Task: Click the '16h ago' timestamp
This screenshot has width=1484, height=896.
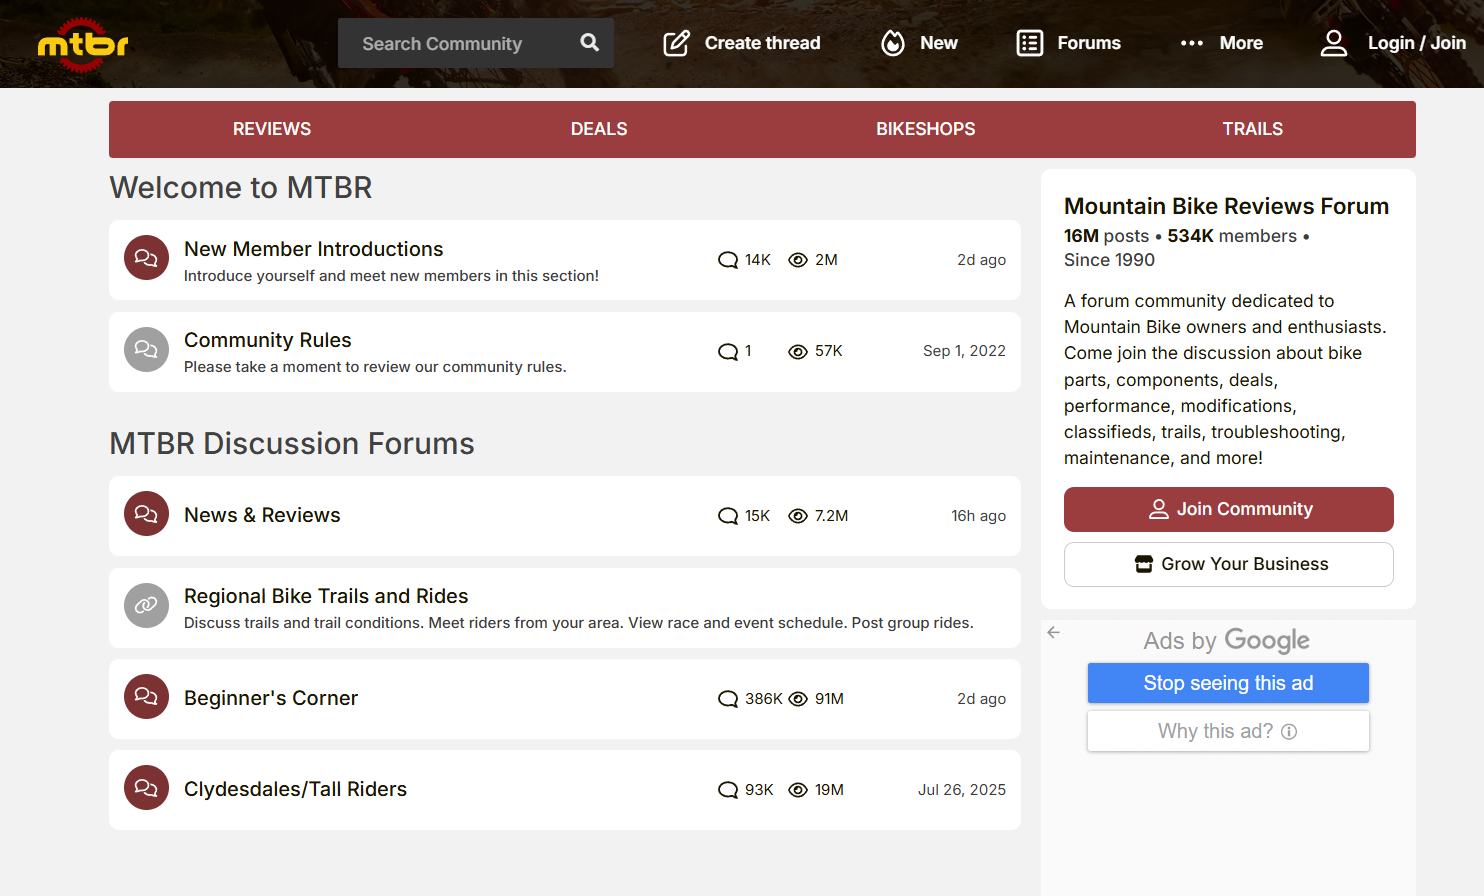Action: (x=978, y=516)
